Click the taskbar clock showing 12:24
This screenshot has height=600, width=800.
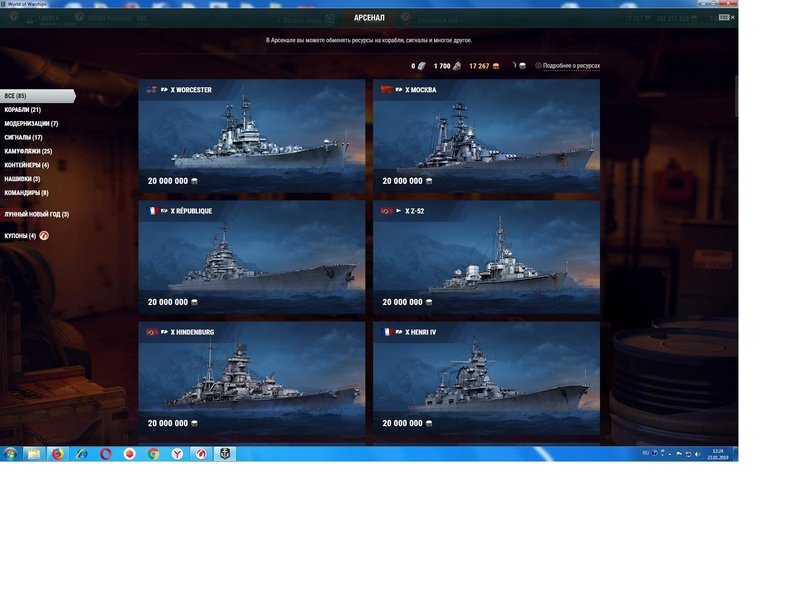718,454
